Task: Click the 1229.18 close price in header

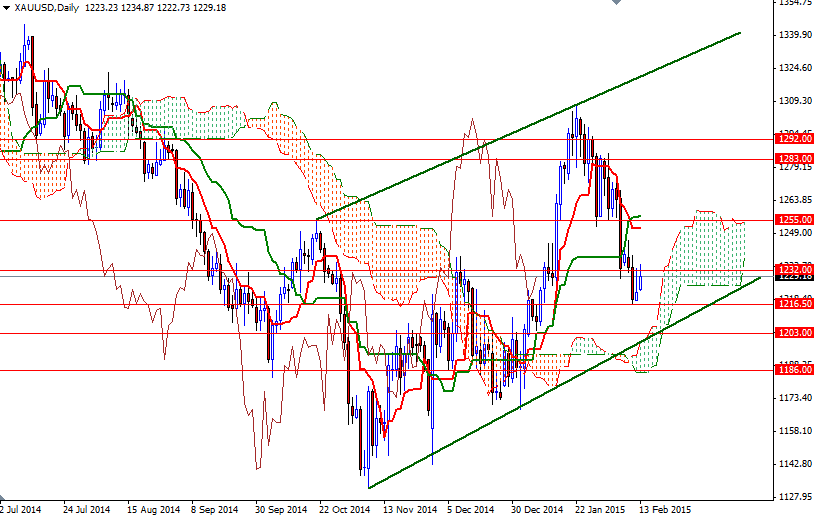Action: click(209, 8)
